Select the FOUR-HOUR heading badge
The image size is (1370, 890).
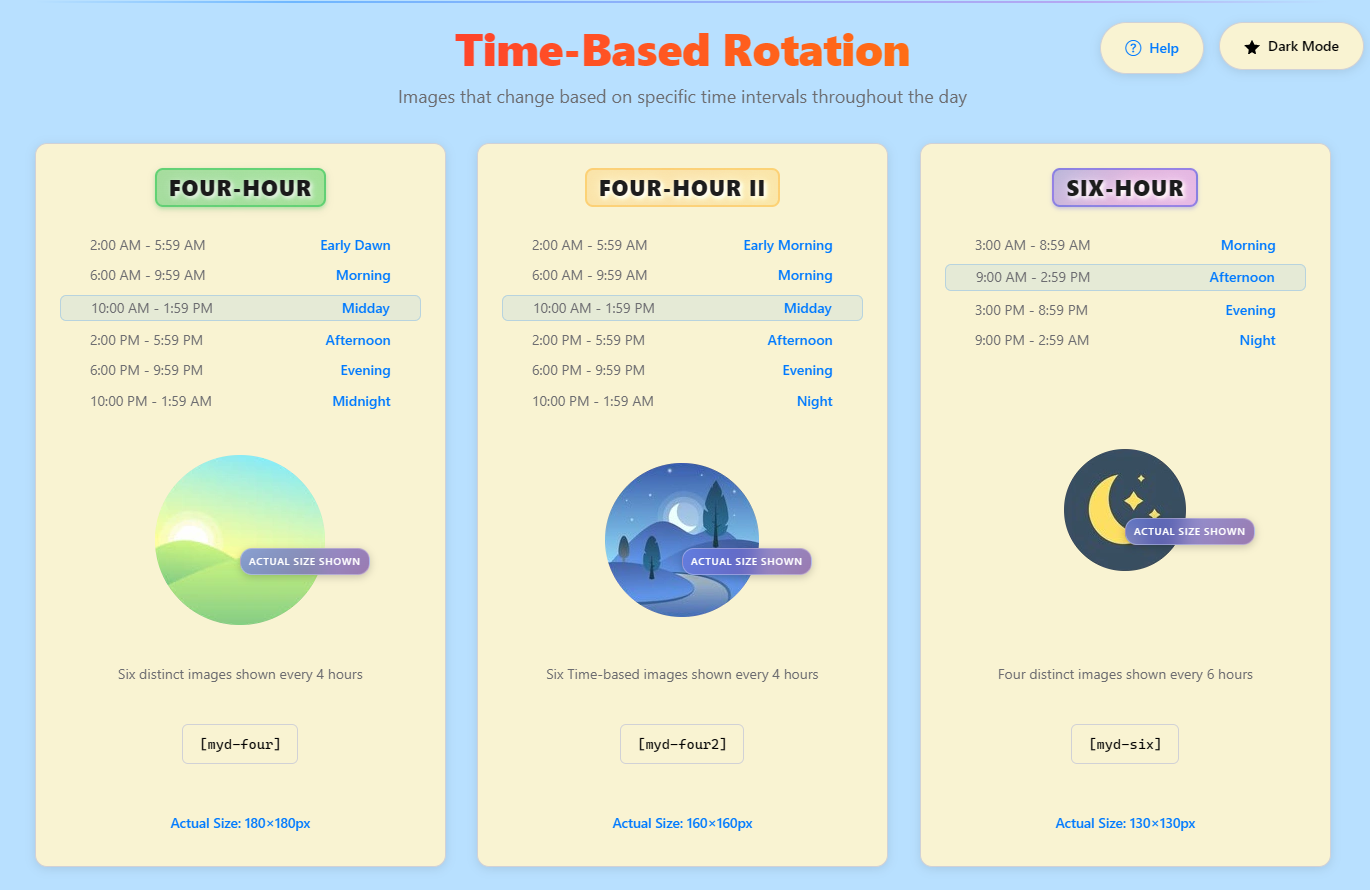click(240, 188)
